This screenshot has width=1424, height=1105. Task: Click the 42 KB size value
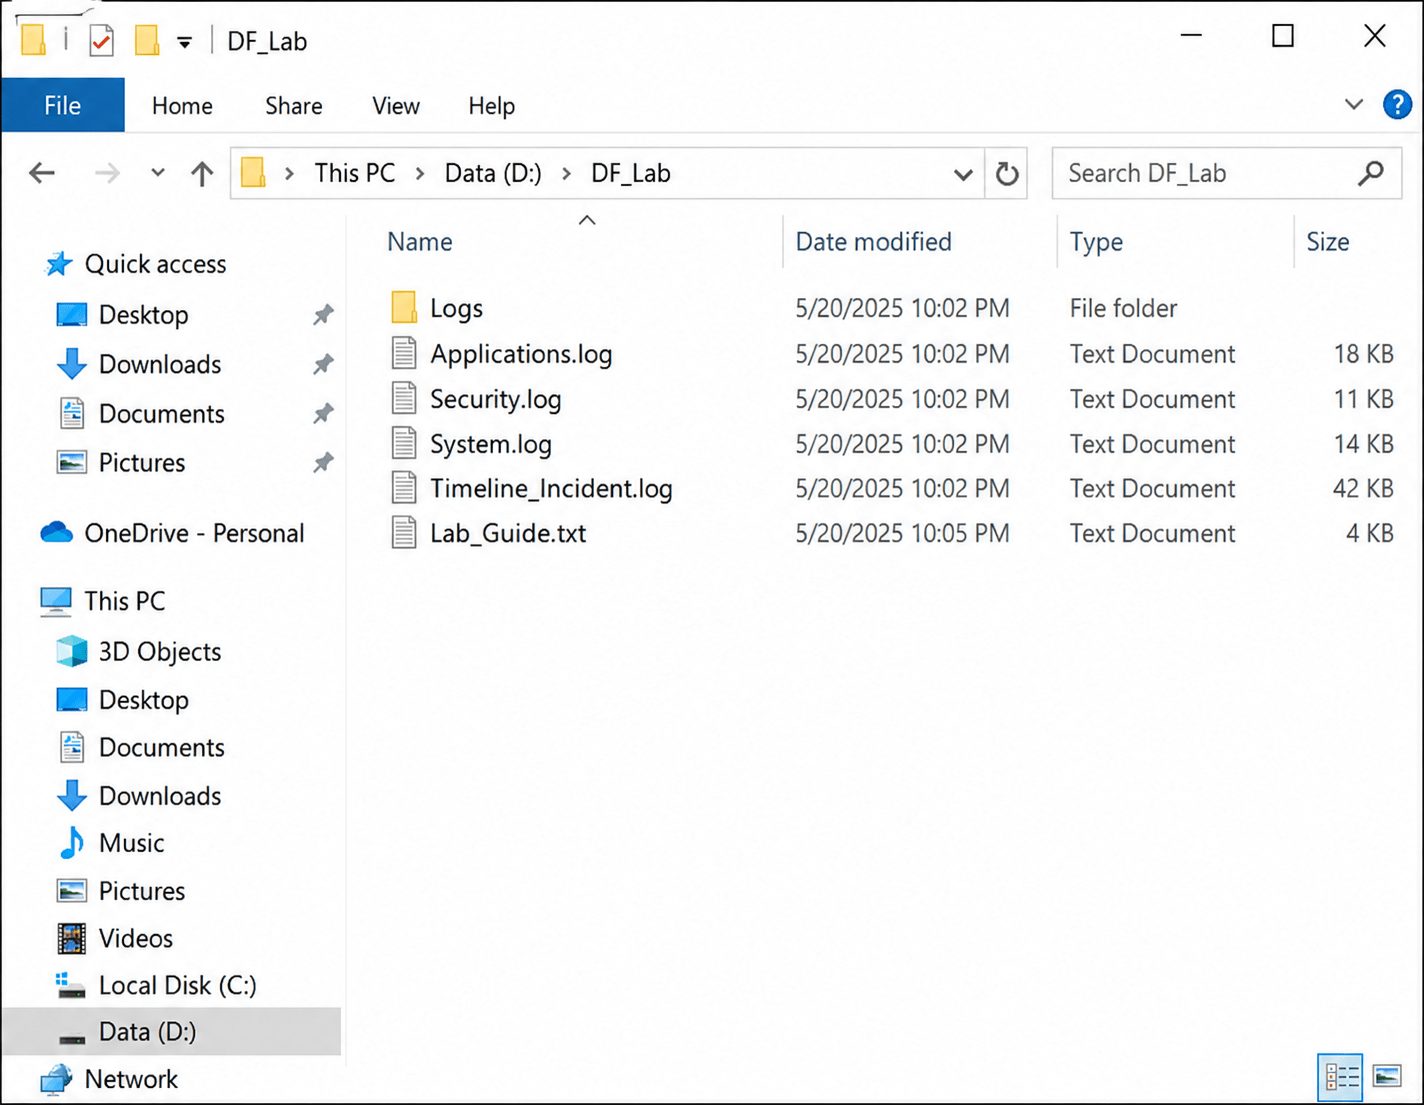point(1363,488)
